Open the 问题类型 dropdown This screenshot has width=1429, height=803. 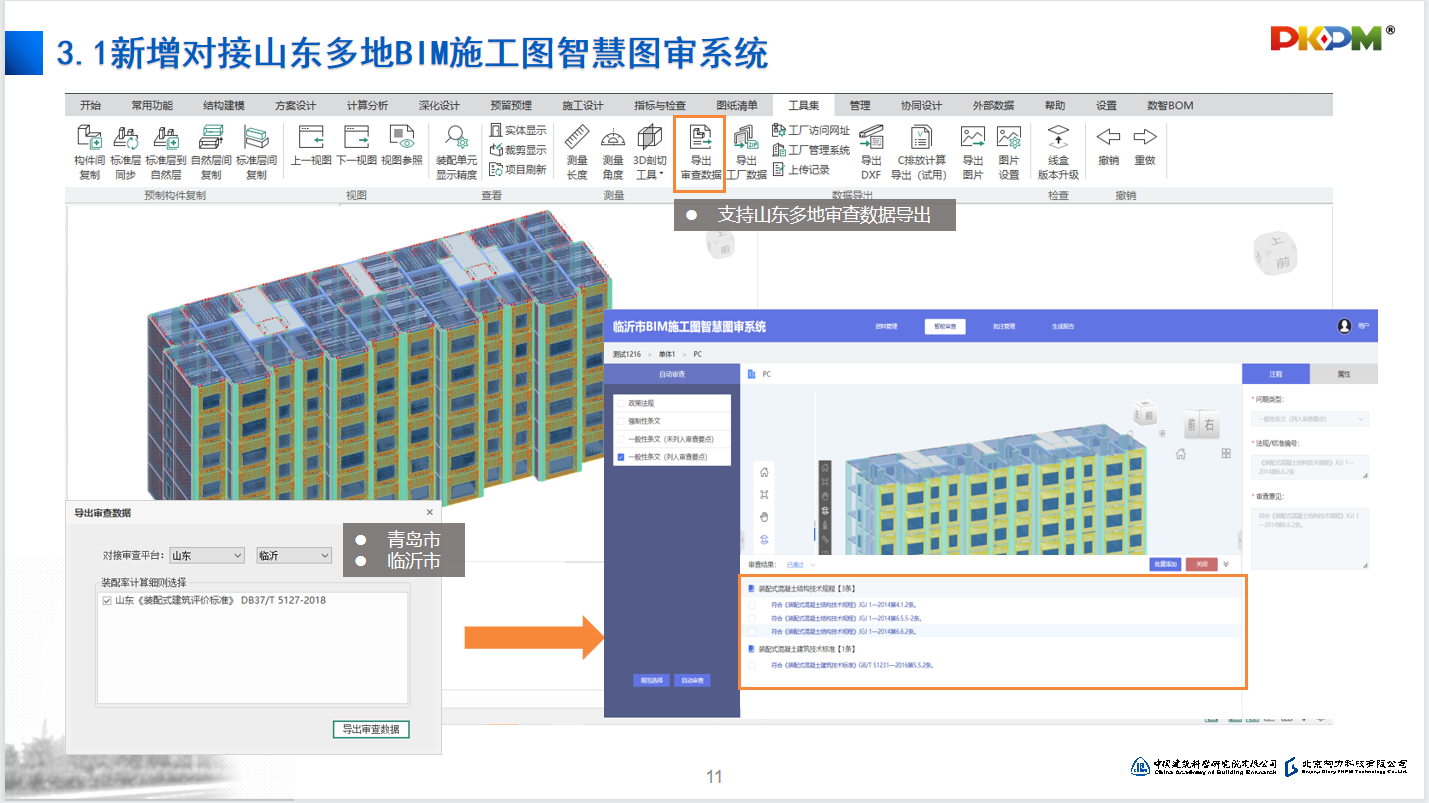click(x=1310, y=419)
